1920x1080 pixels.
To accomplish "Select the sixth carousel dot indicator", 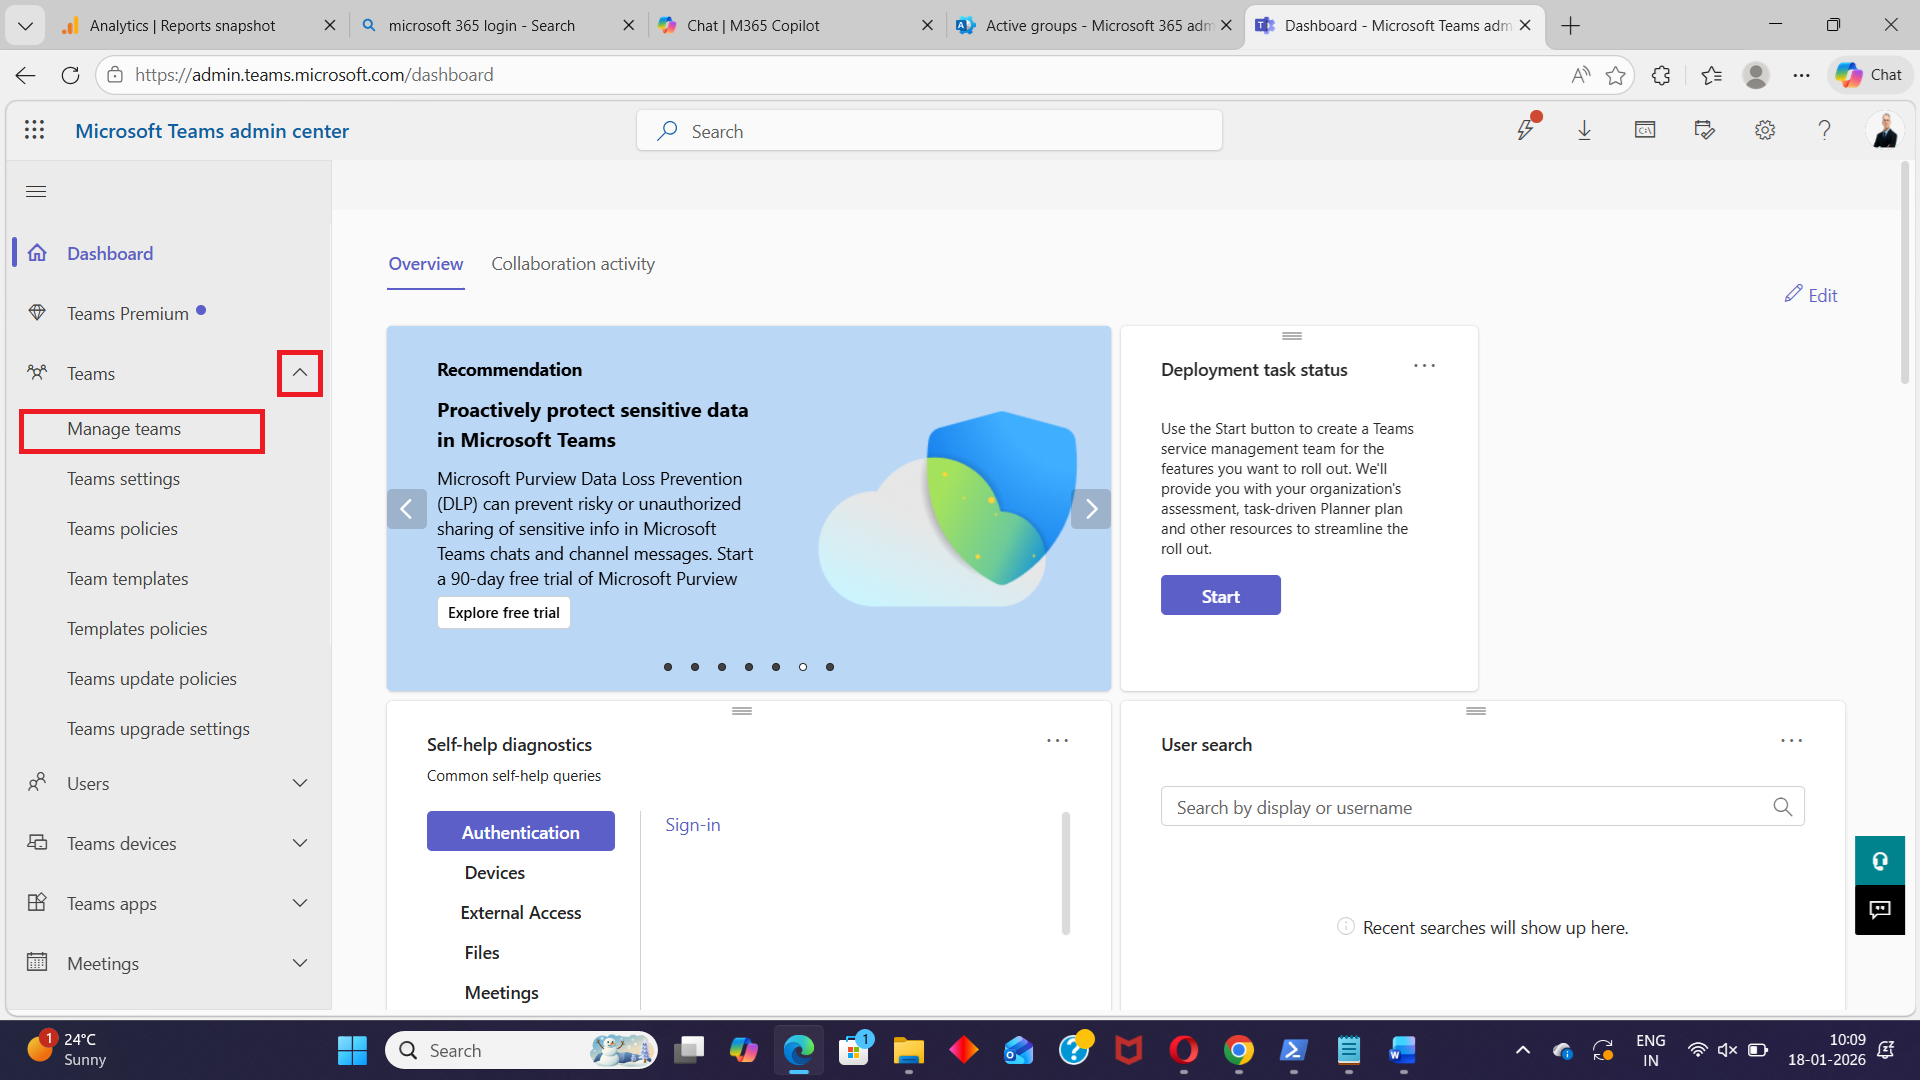I will click(803, 667).
